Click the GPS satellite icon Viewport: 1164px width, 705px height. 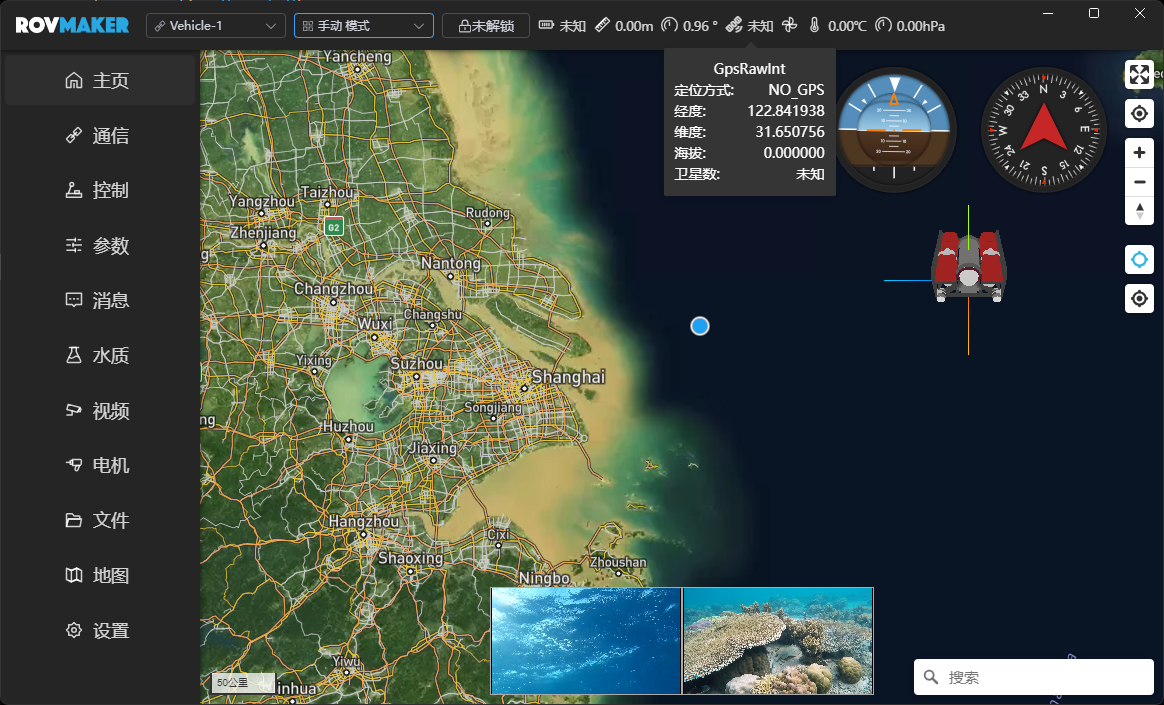point(734,26)
